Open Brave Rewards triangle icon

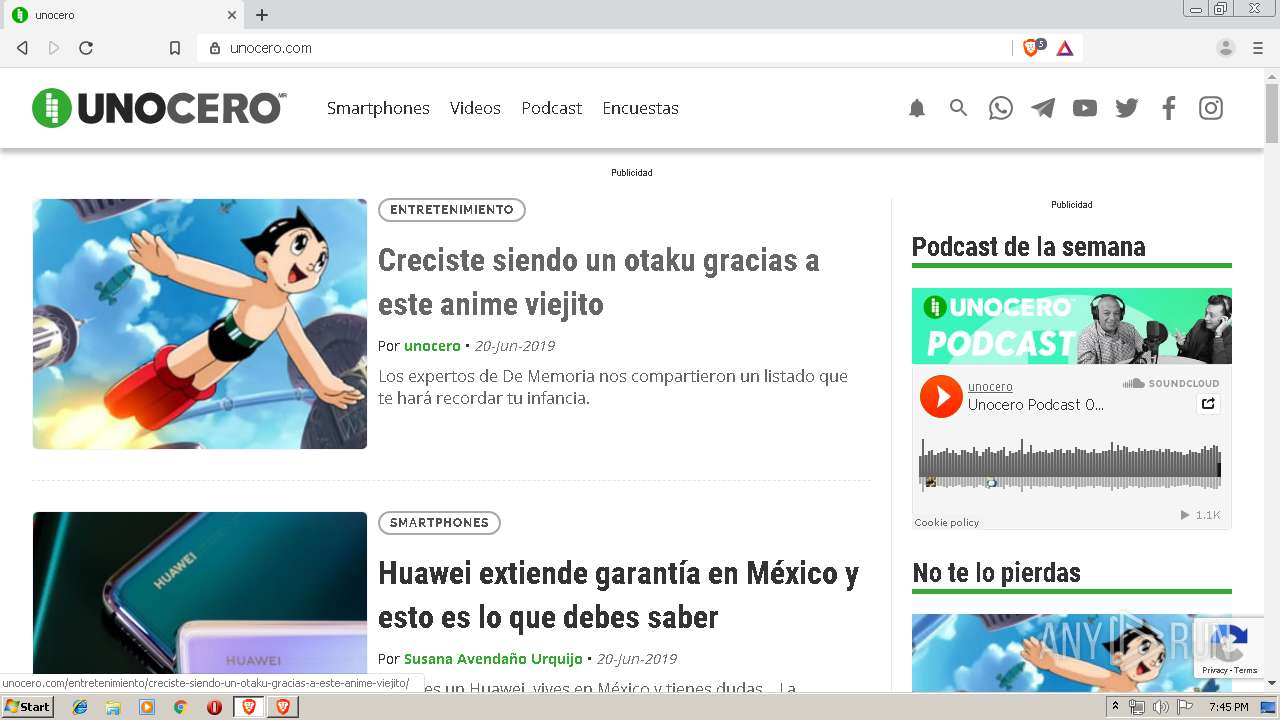click(1065, 48)
